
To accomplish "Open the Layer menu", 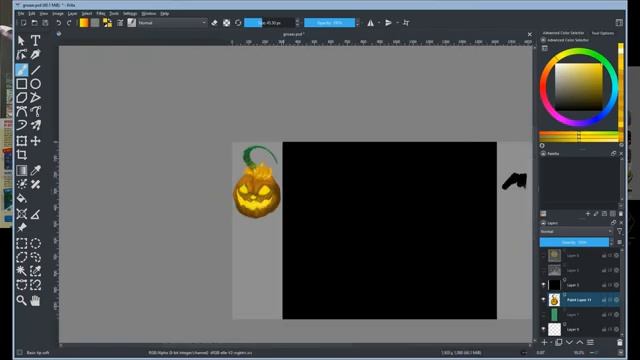I will point(72,13).
